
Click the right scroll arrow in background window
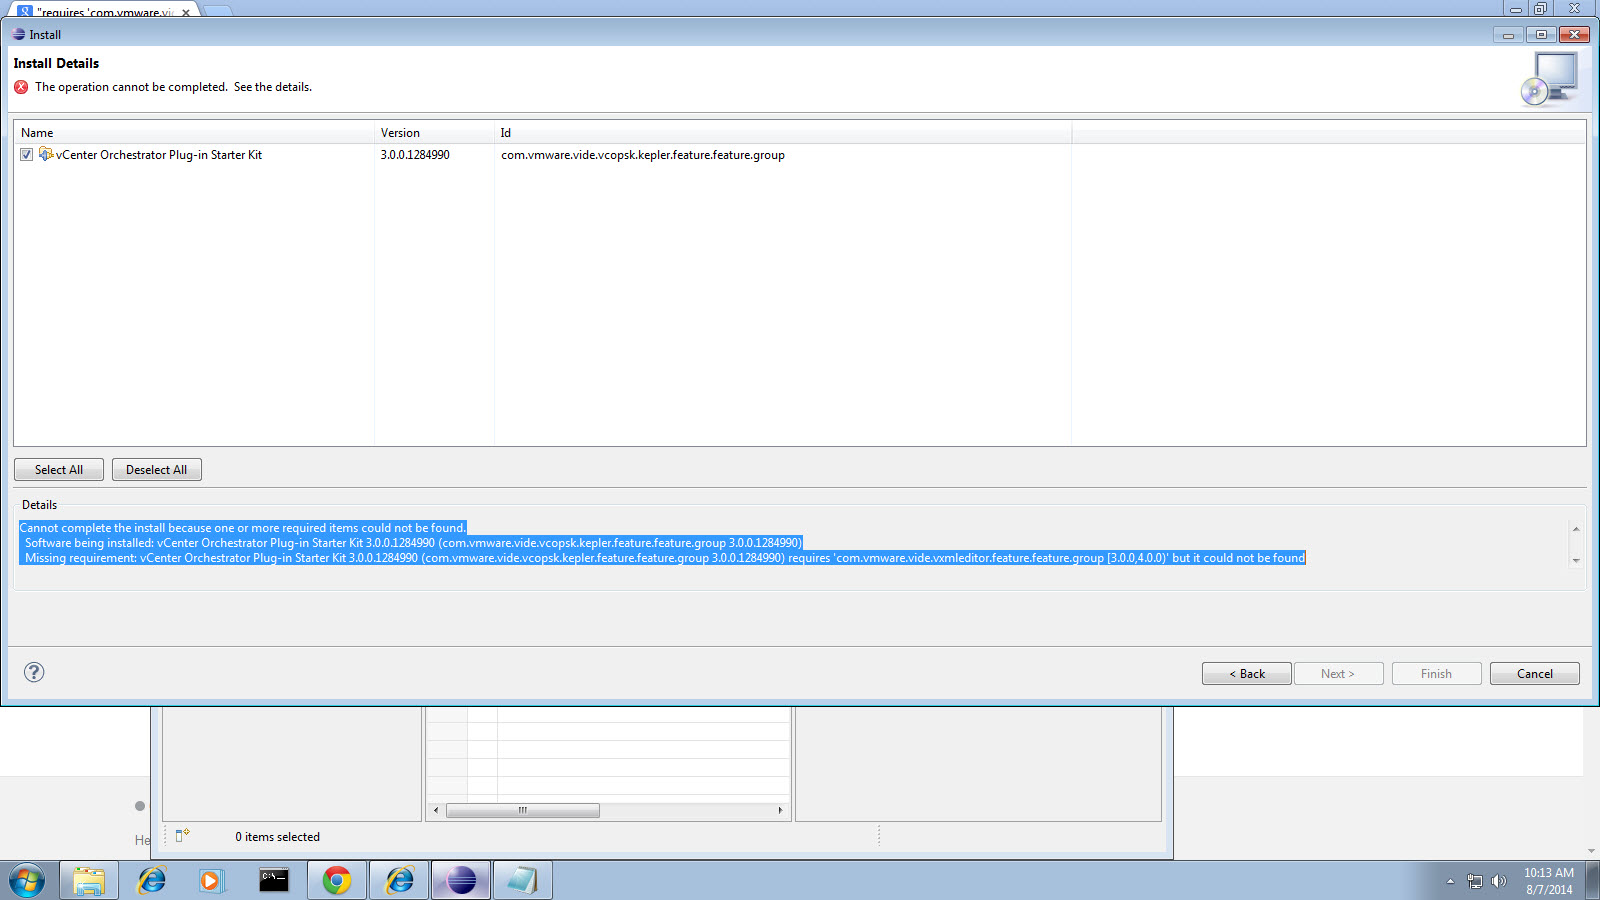point(780,810)
